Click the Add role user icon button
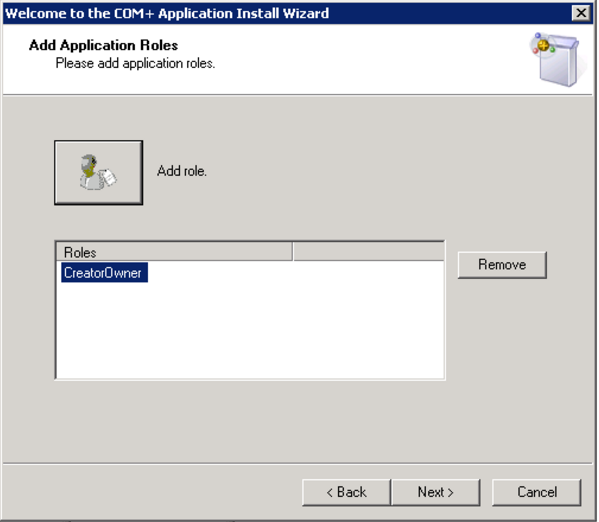599x522 pixels. (x=99, y=172)
